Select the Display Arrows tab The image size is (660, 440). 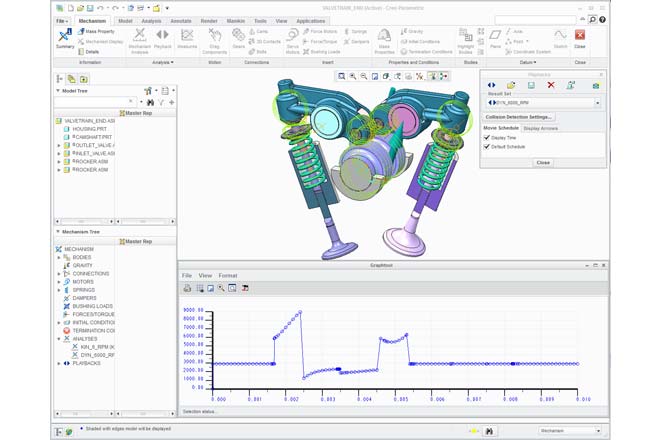(x=540, y=128)
